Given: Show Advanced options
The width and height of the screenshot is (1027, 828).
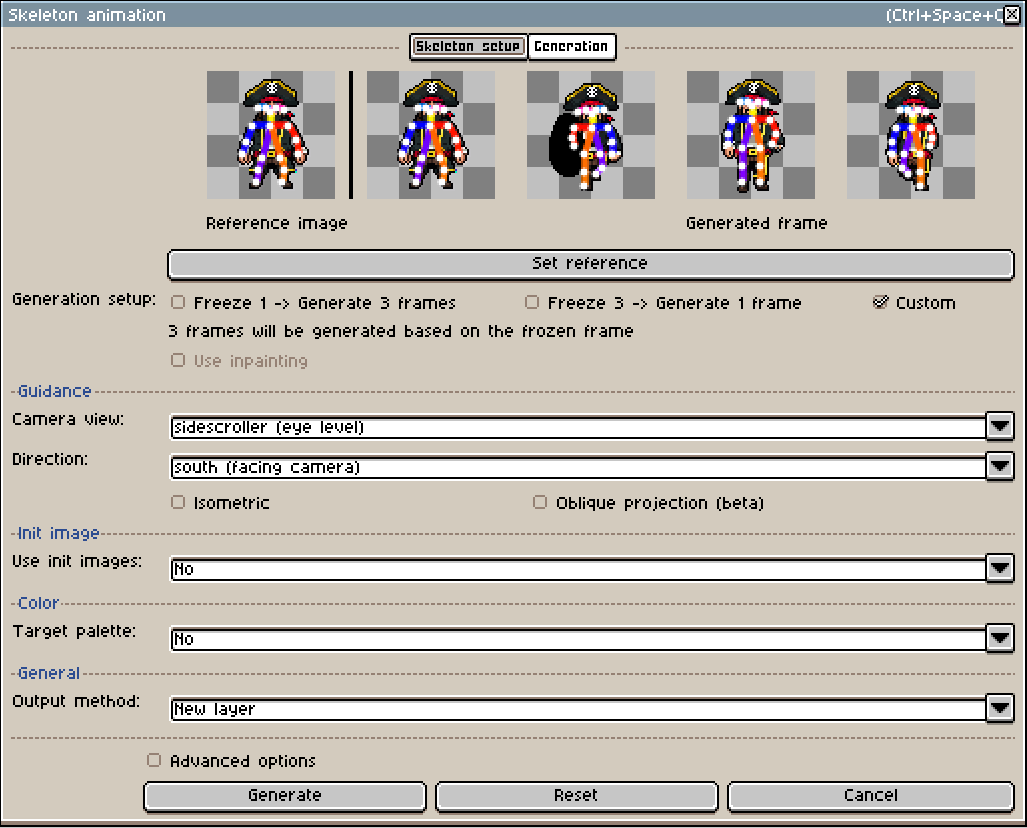Looking at the screenshot, I should pos(153,760).
